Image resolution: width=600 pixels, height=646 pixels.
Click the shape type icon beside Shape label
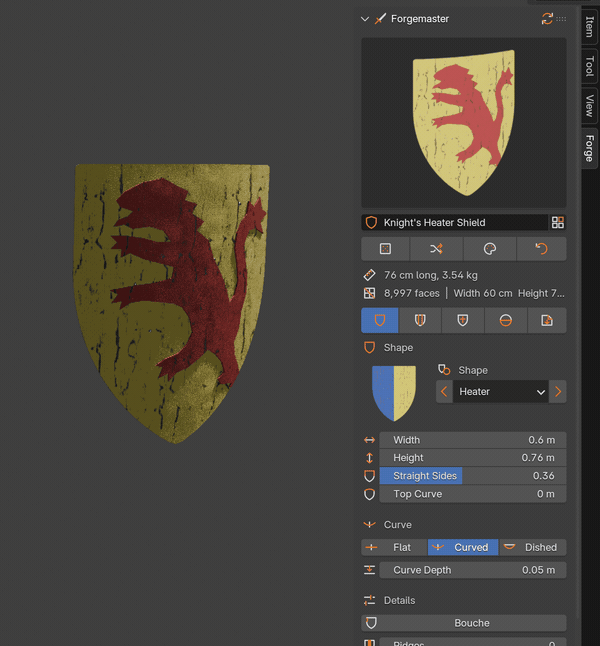point(444,370)
